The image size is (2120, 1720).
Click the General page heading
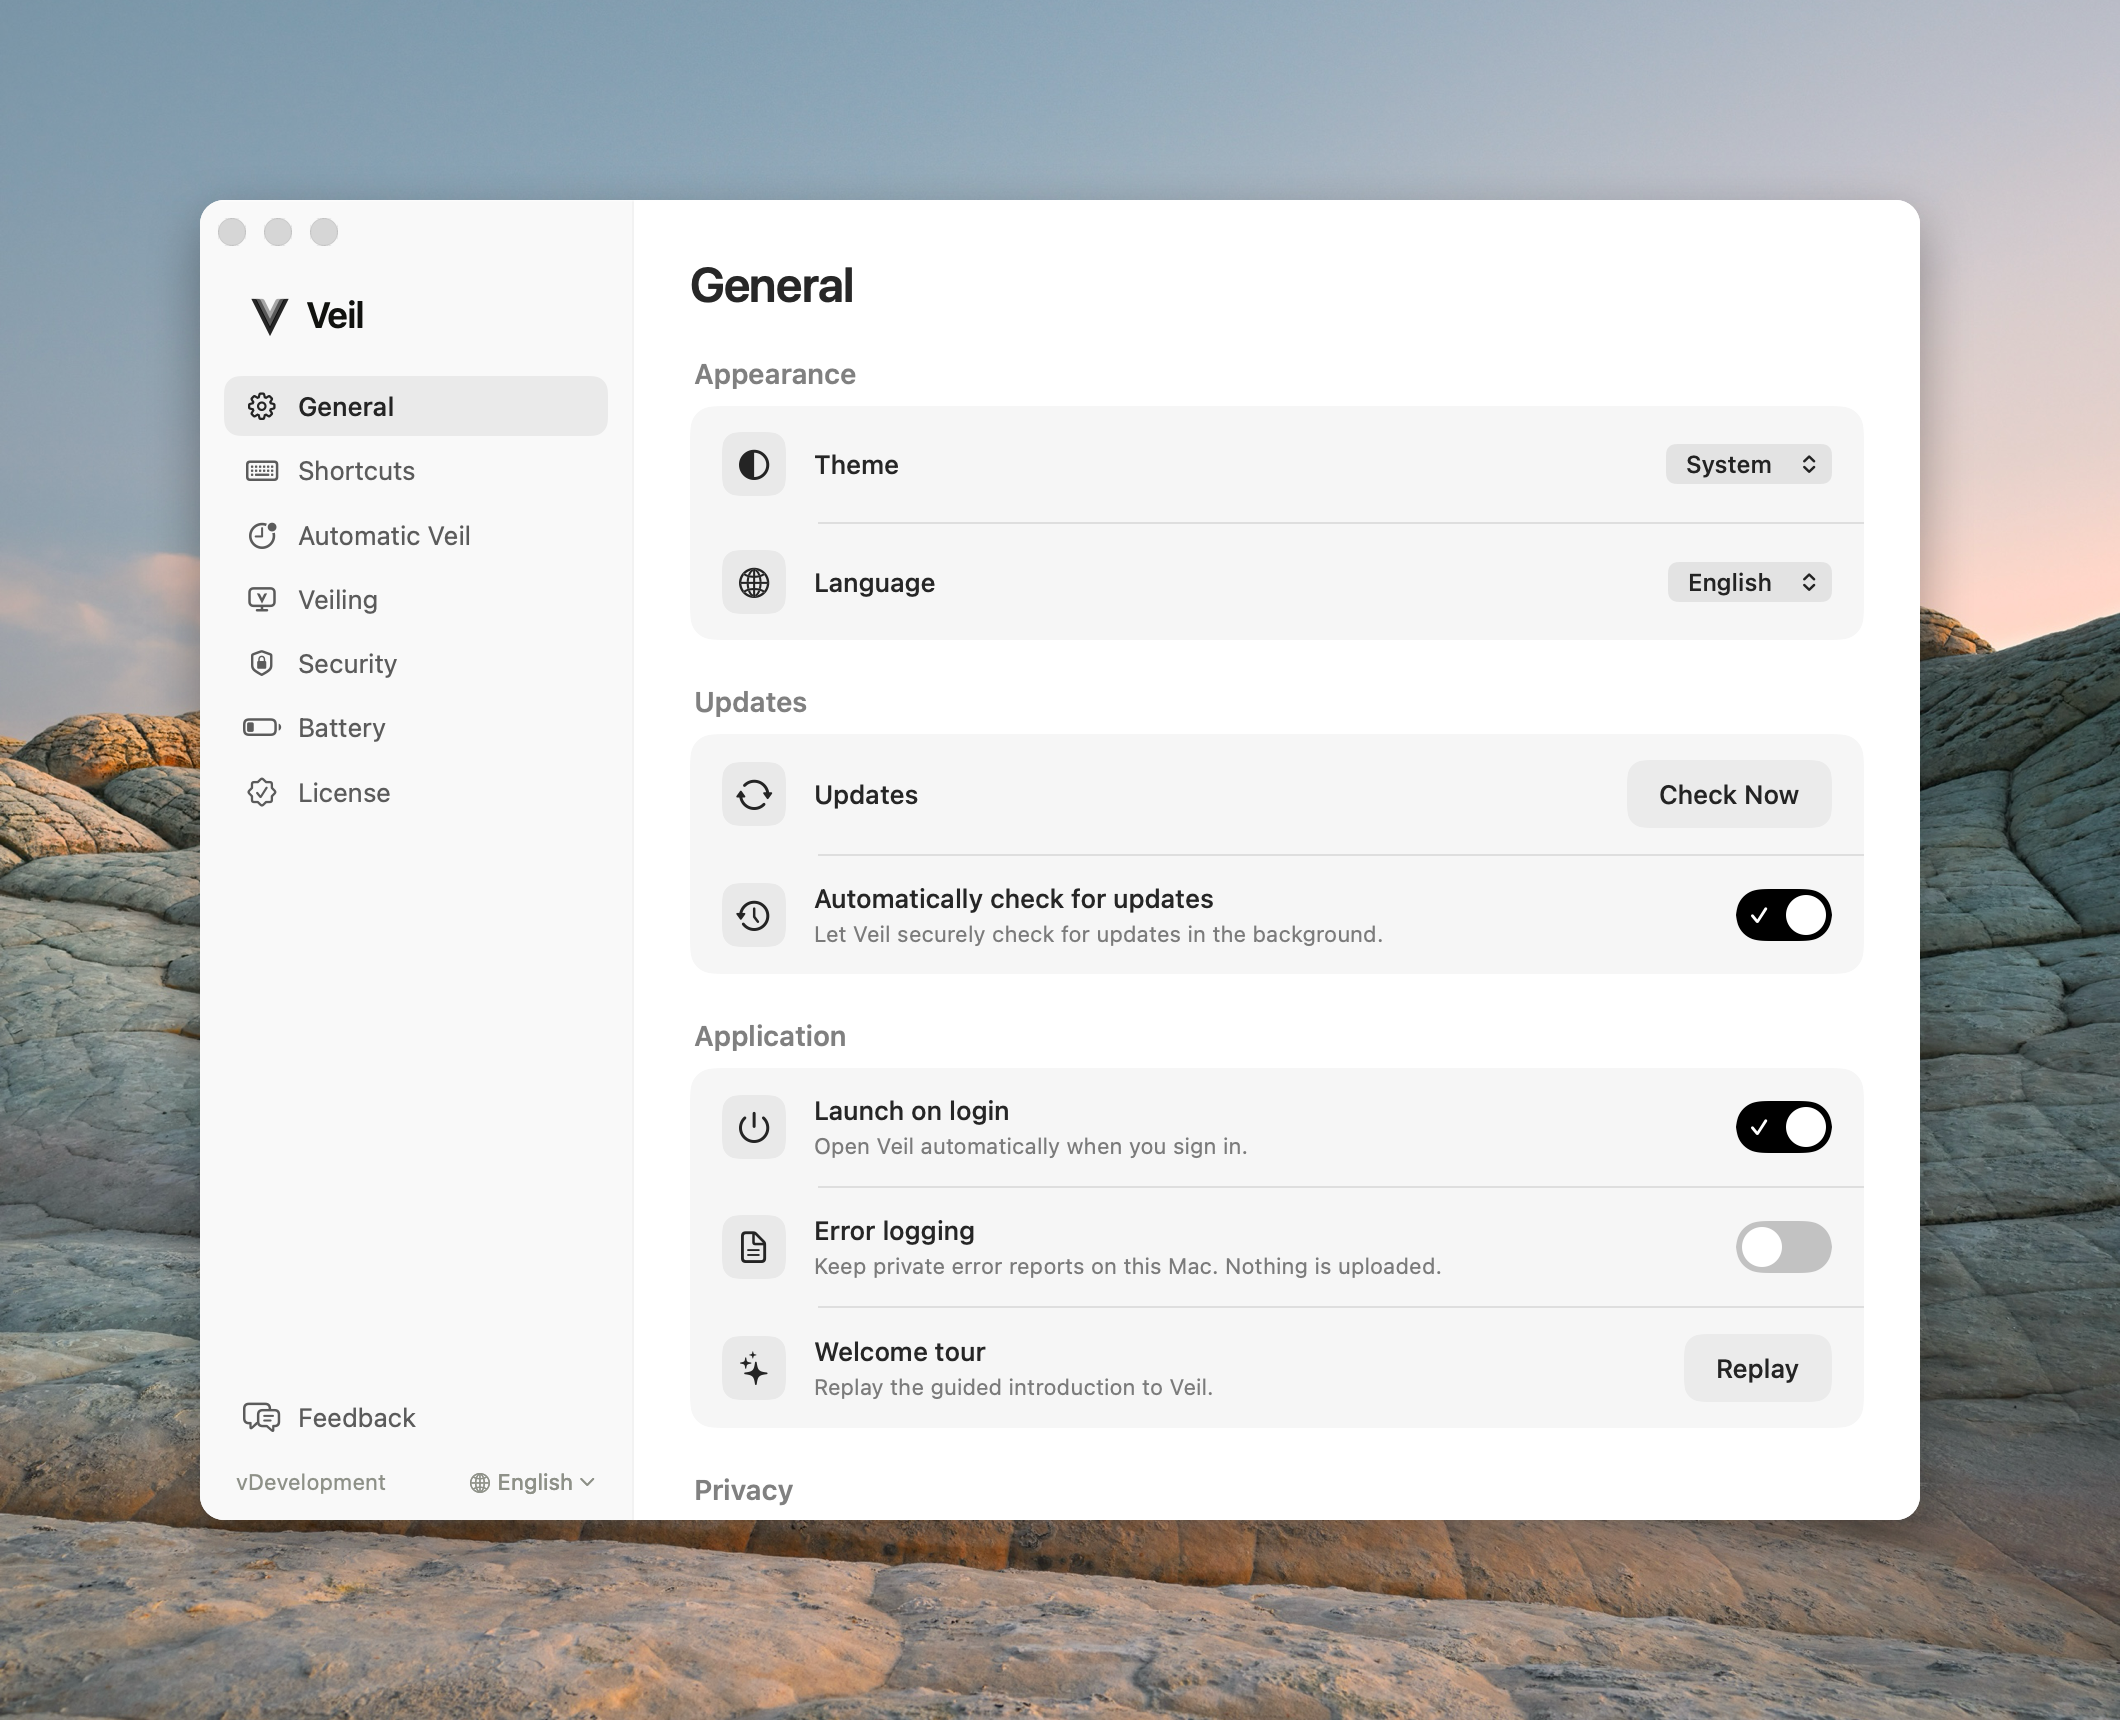[x=772, y=285]
